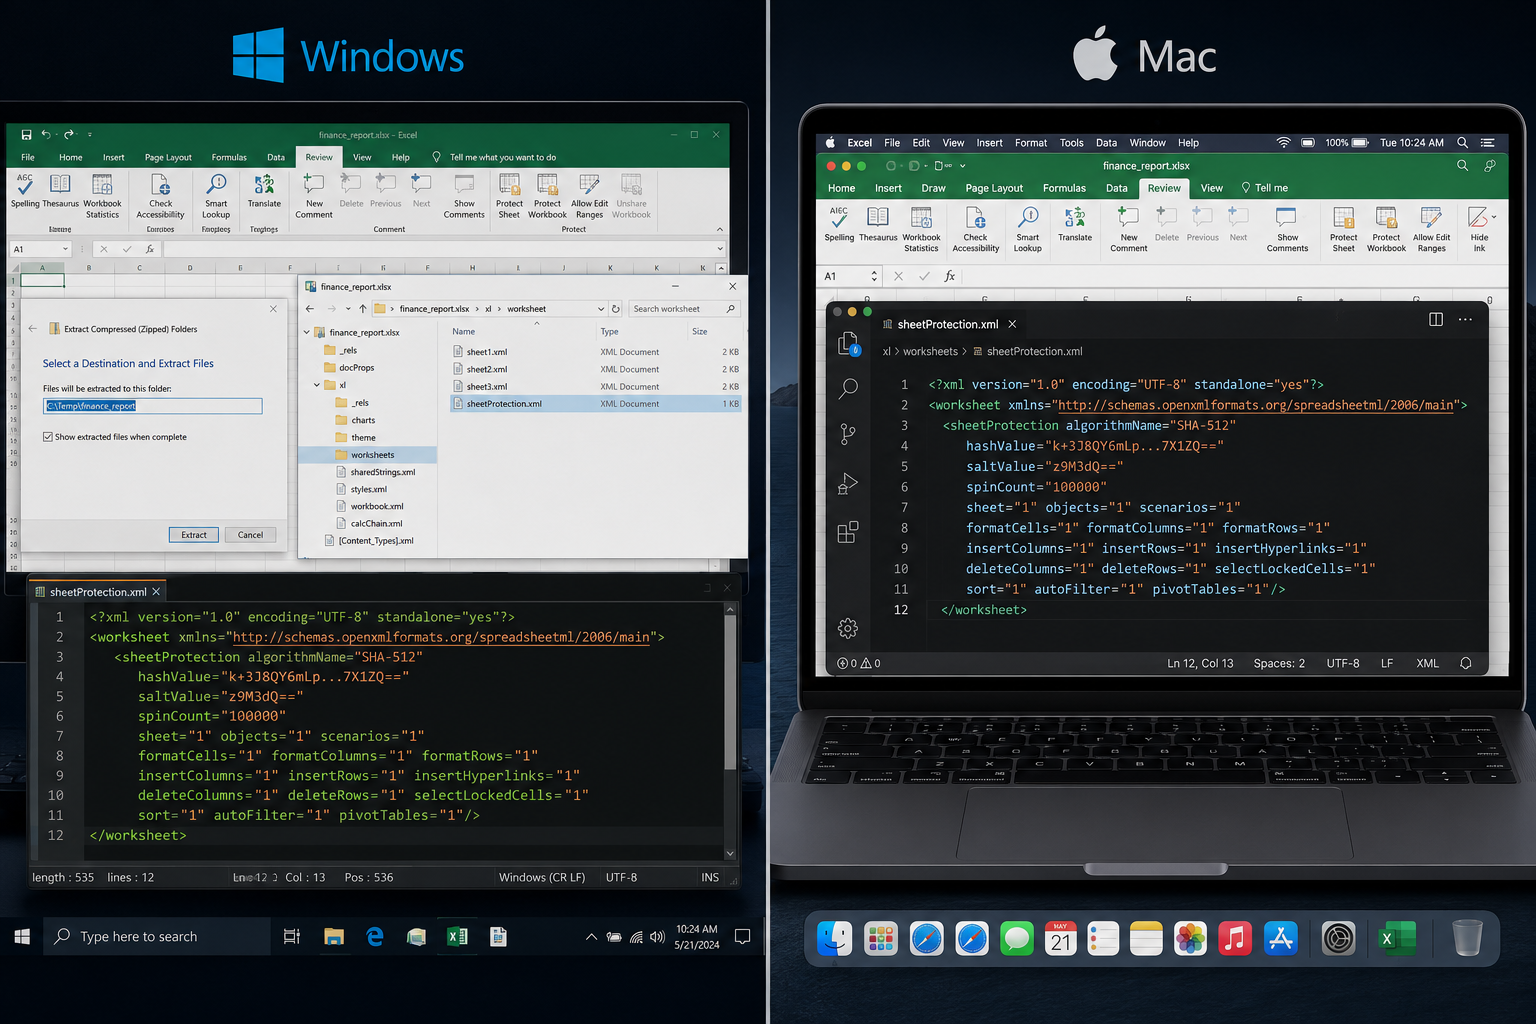Open address bar dropdown in File Explorer
The height and width of the screenshot is (1024, 1536).
coord(601,309)
